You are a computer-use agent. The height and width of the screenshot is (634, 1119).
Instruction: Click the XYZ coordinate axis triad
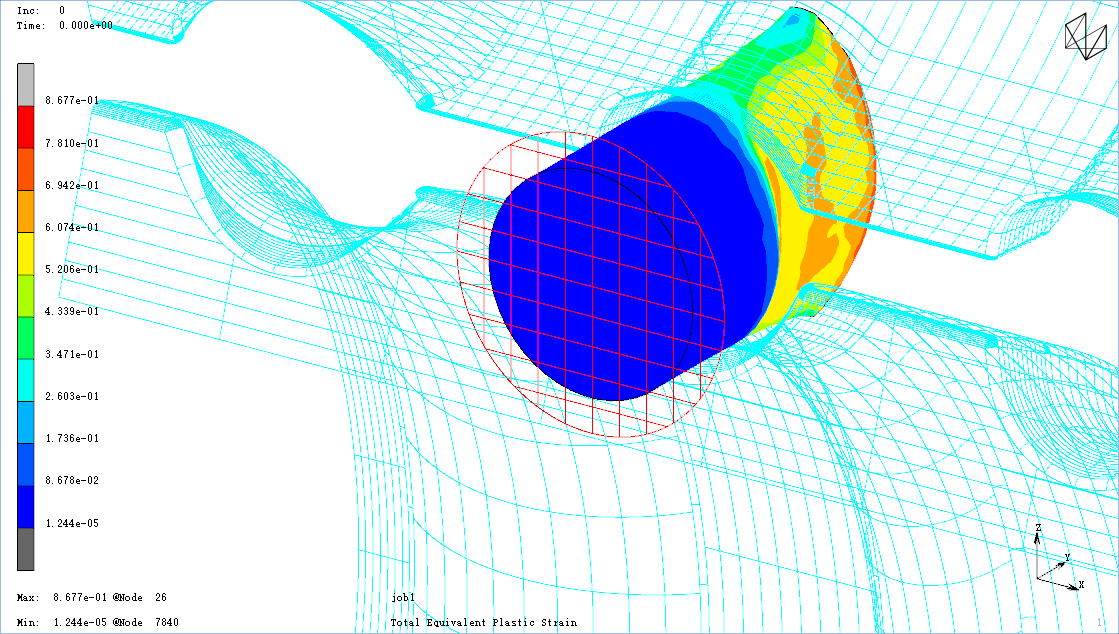coord(1059,559)
